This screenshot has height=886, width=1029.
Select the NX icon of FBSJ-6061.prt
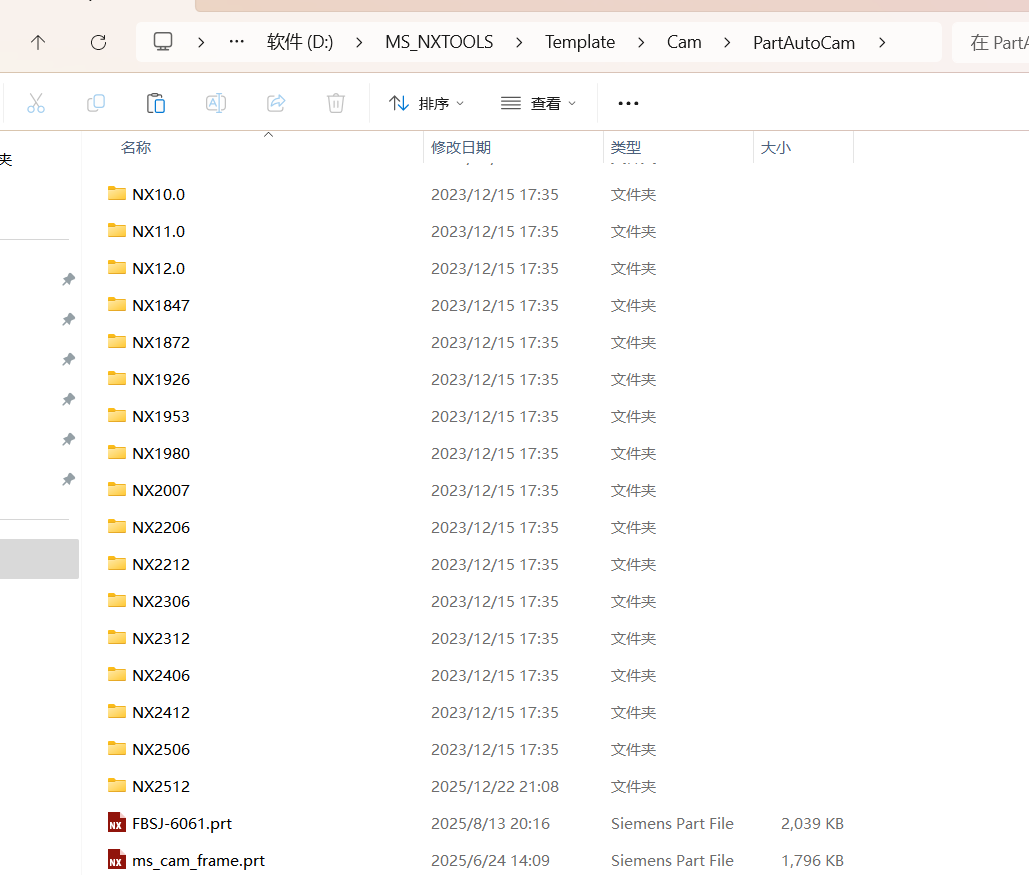point(117,823)
